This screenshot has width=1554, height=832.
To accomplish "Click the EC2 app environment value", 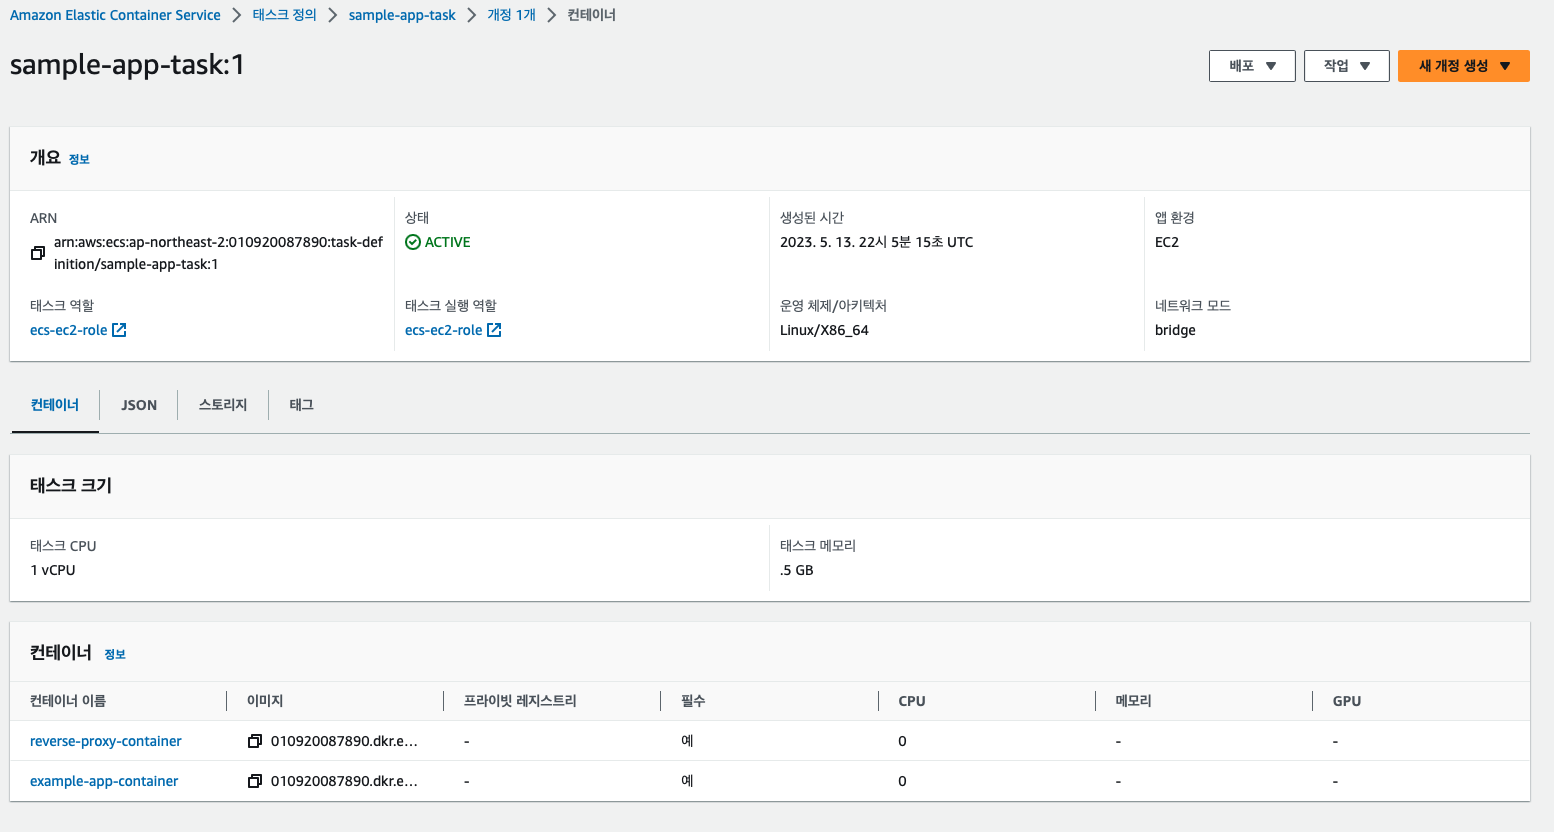I will click(x=1167, y=242).
